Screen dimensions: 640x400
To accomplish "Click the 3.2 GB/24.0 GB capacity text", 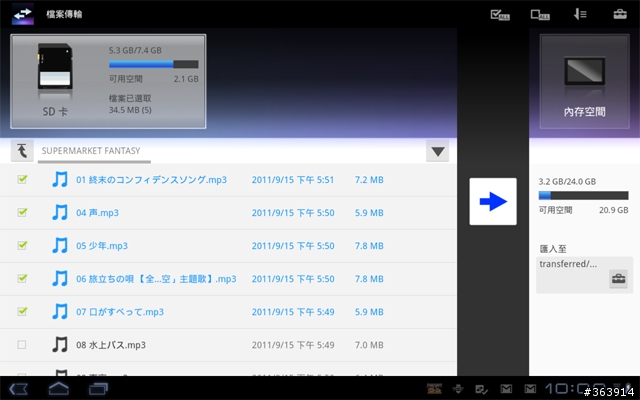I will tap(567, 181).
